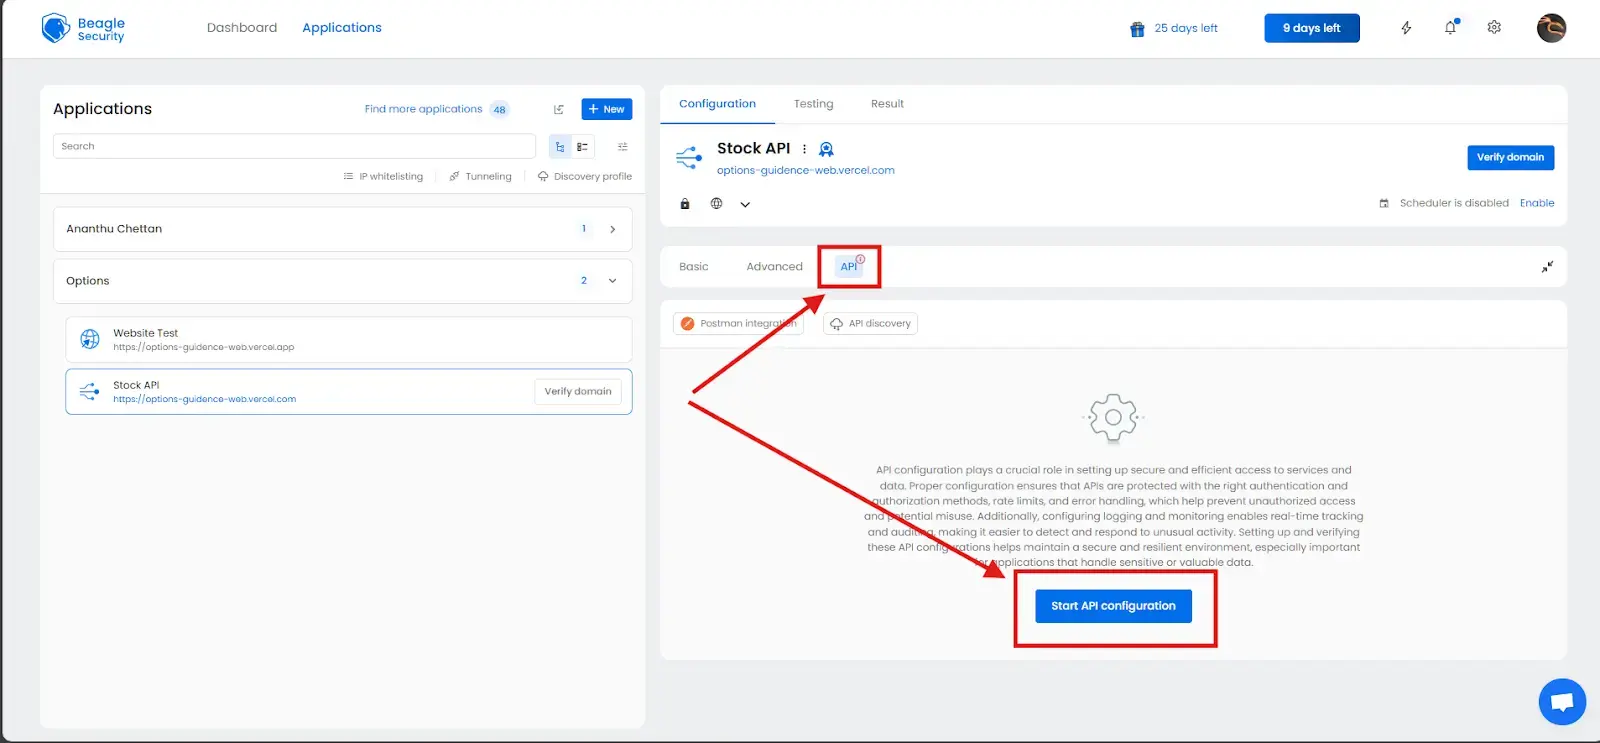Click the Stock API icon in application list

click(89, 392)
